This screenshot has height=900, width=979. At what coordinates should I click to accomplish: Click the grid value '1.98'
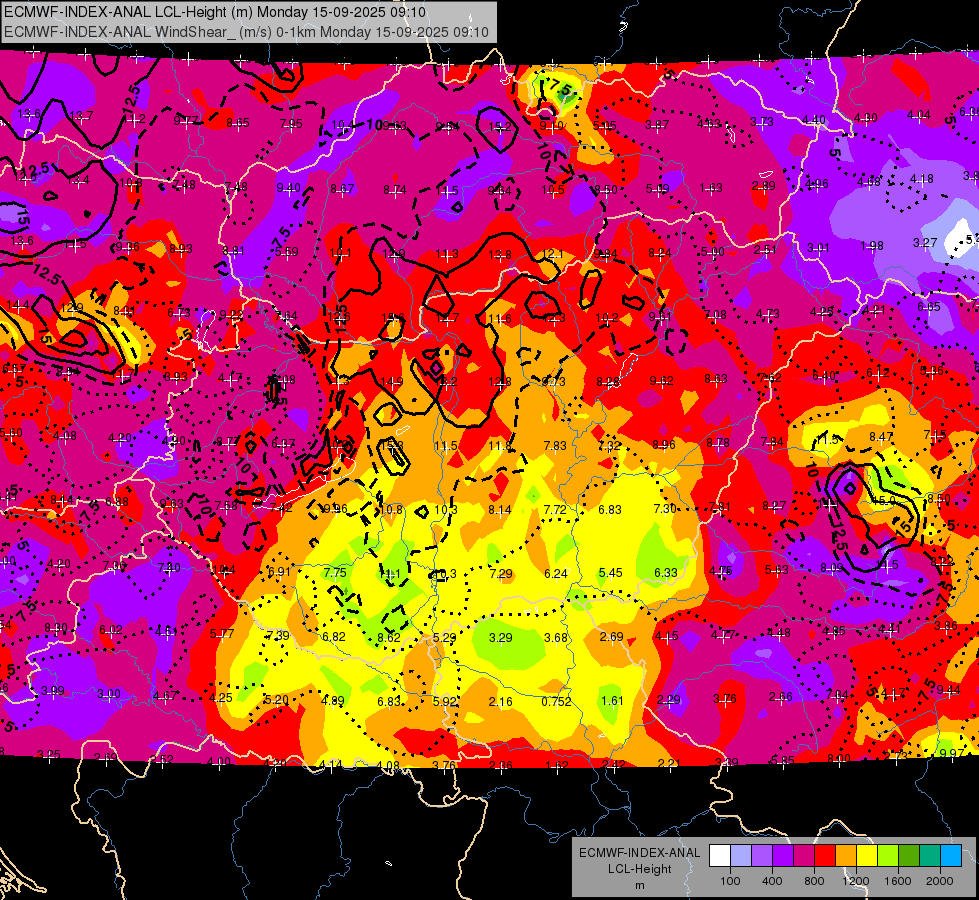click(872, 246)
